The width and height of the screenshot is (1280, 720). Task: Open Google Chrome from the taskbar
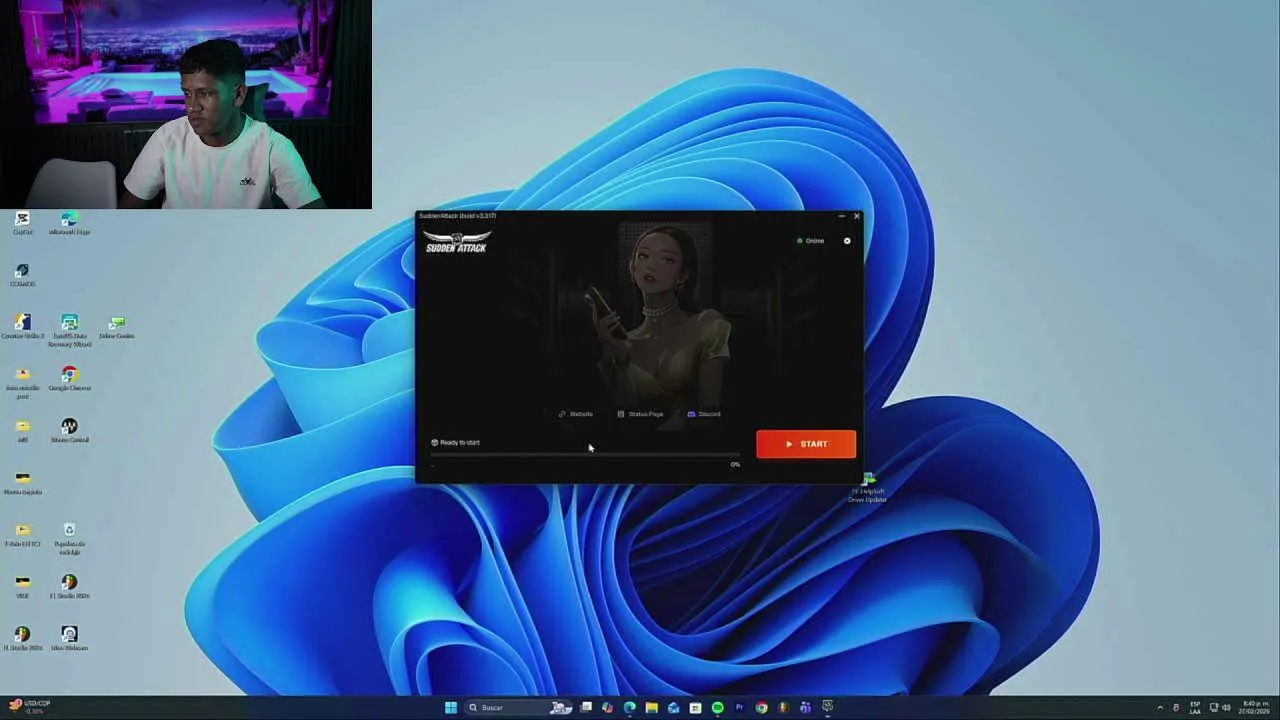[761, 708]
